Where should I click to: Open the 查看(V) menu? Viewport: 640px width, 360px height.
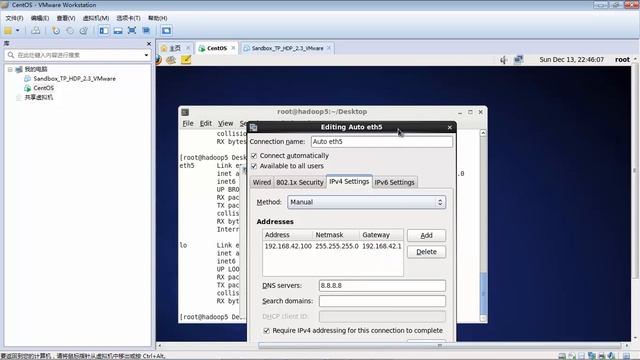pyautogui.click(x=66, y=18)
